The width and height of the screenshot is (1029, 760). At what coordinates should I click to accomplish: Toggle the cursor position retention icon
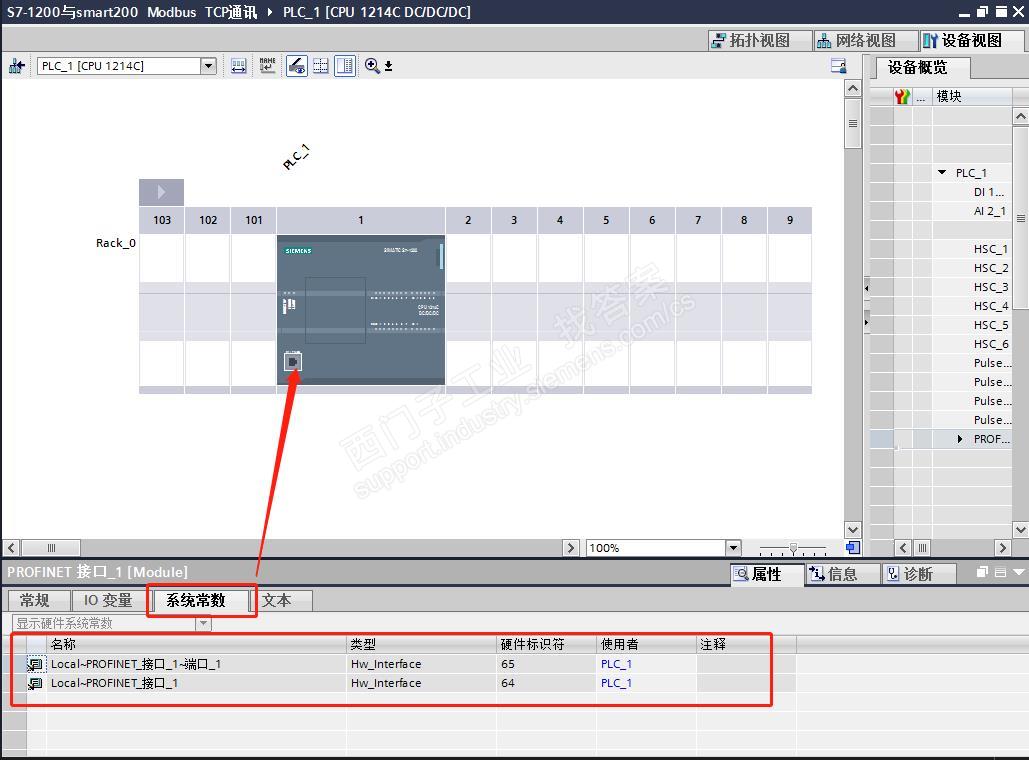(x=345, y=66)
